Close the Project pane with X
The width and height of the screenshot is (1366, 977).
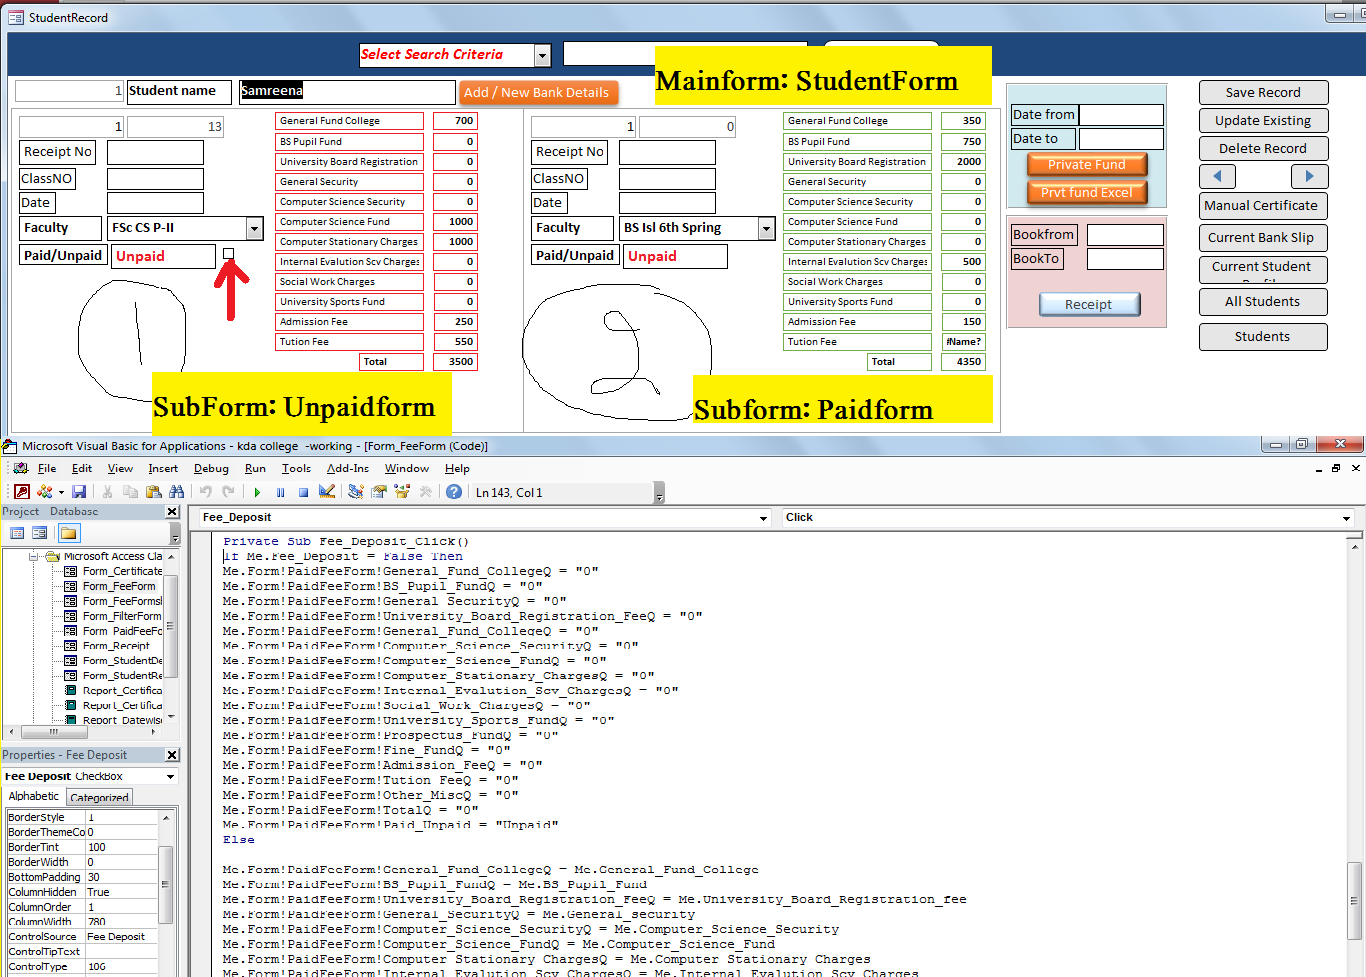tap(172, 512)
